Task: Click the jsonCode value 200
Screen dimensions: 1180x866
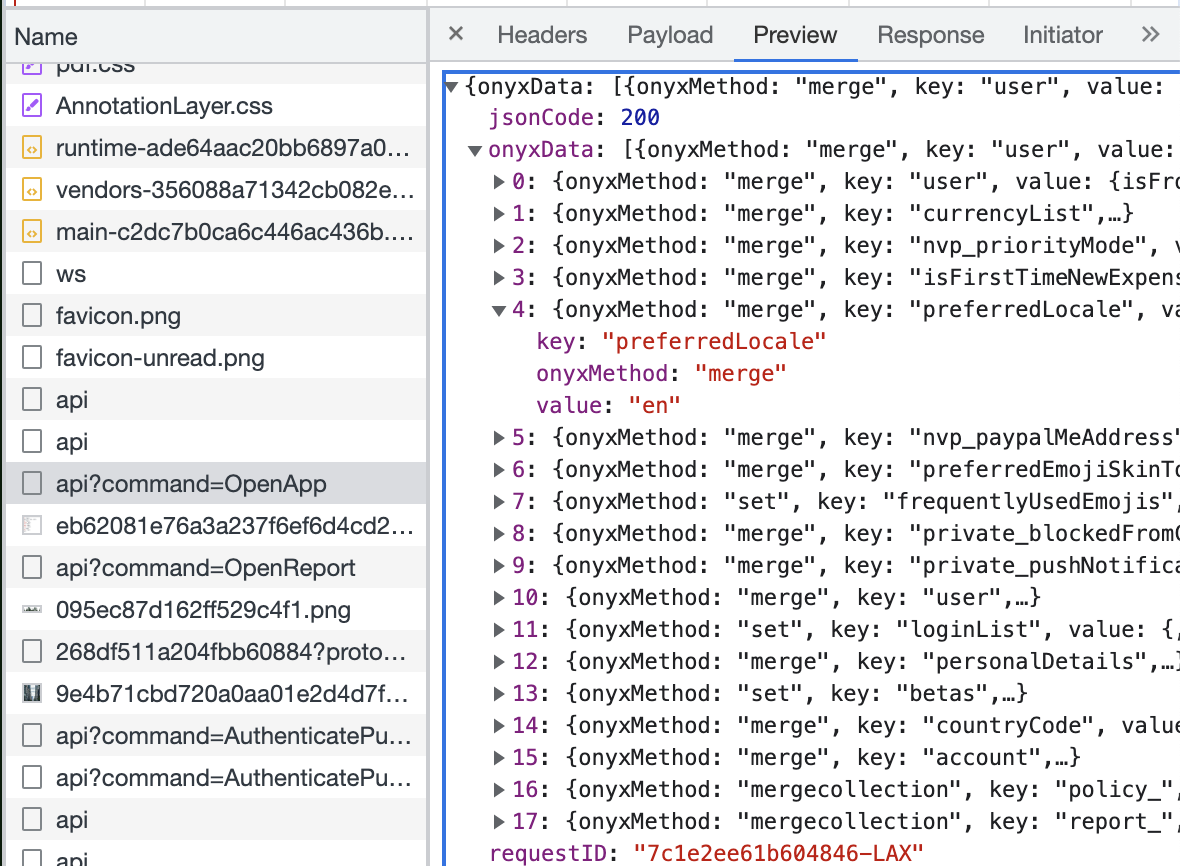Action: coord(640,117)
